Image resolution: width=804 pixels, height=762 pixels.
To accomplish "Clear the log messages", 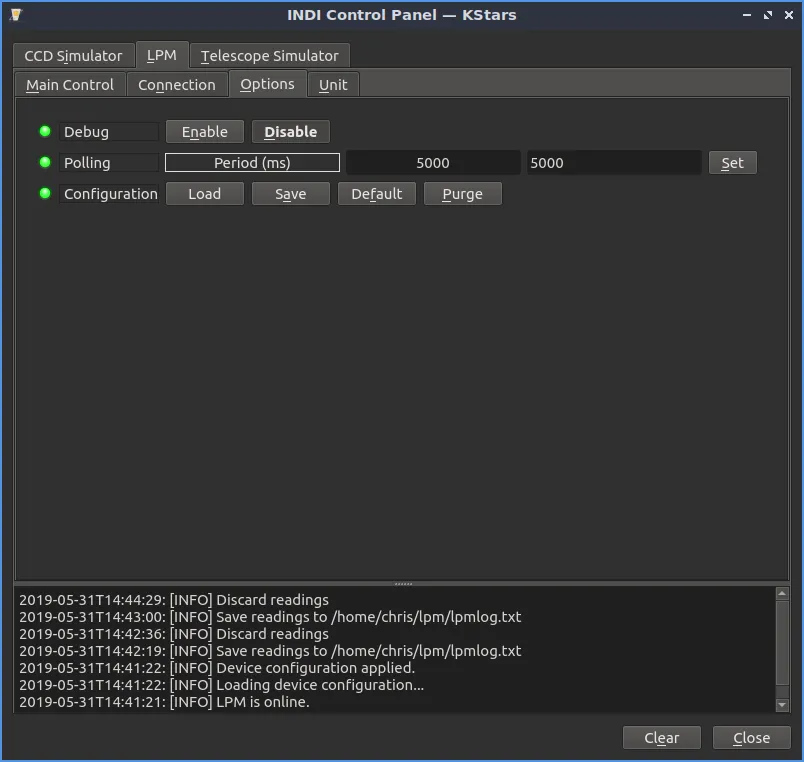I will click(661, 737).
